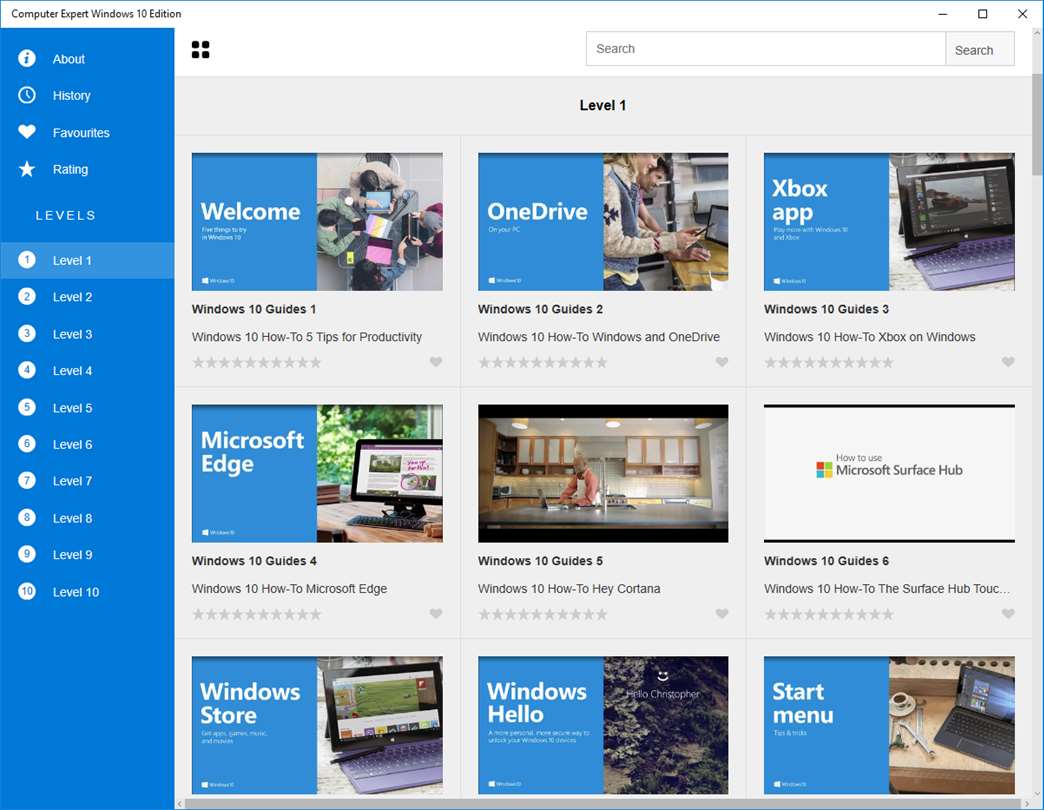Open the Start menu guide thumbnail
Screen dimensions: 1044x810
coord(890,725)
